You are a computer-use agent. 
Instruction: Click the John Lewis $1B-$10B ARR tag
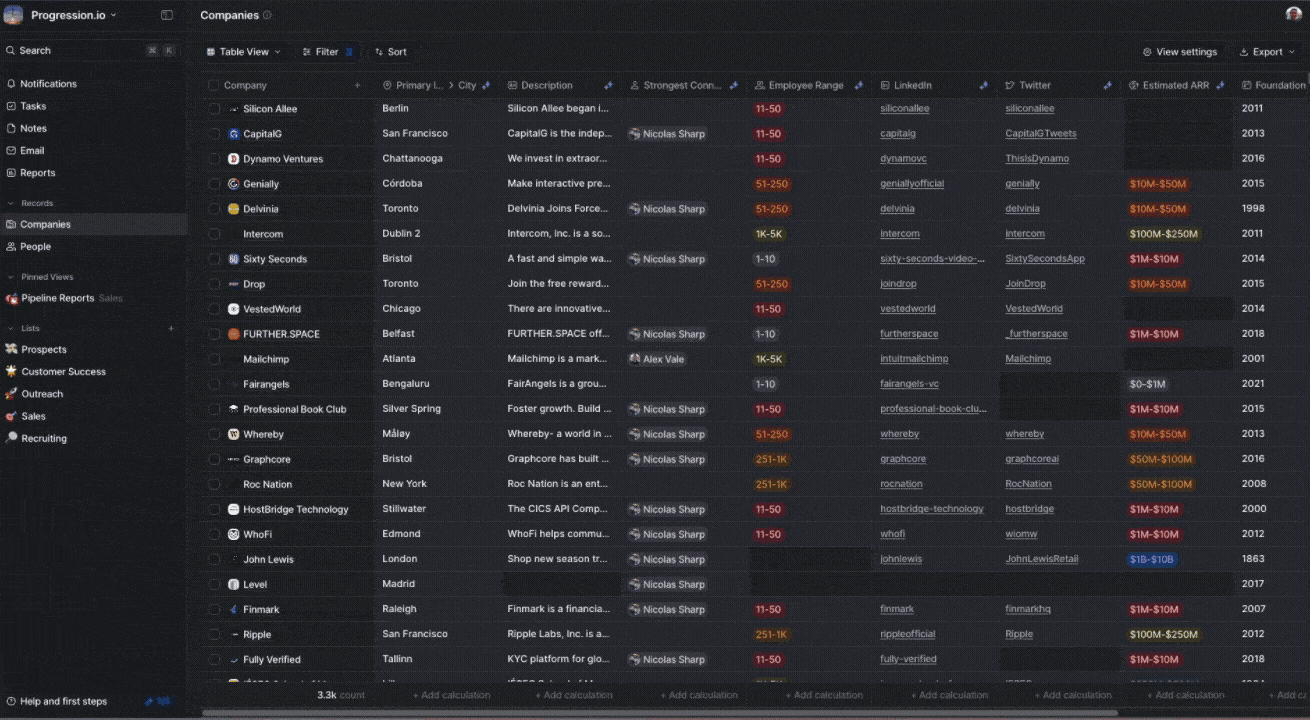point(1152,559)
